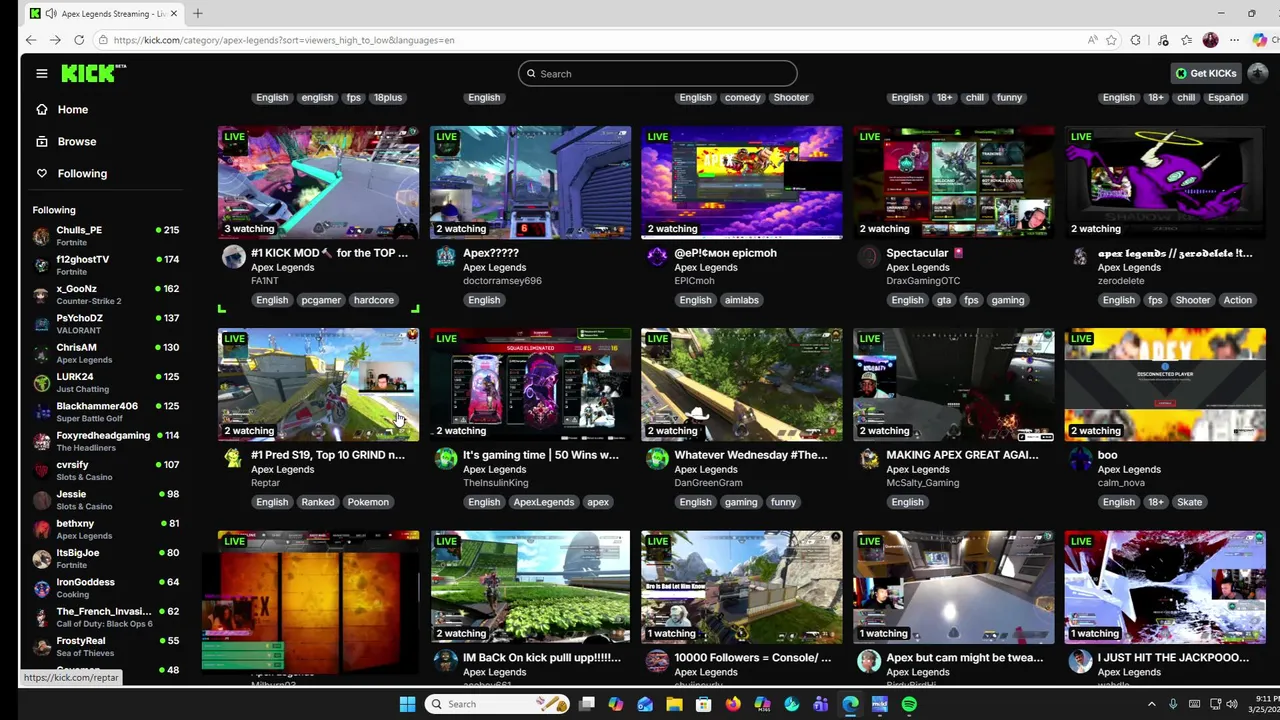The image size is (1280, 720).
Task: Open a new browser tab
Action: tap(197, 13)
